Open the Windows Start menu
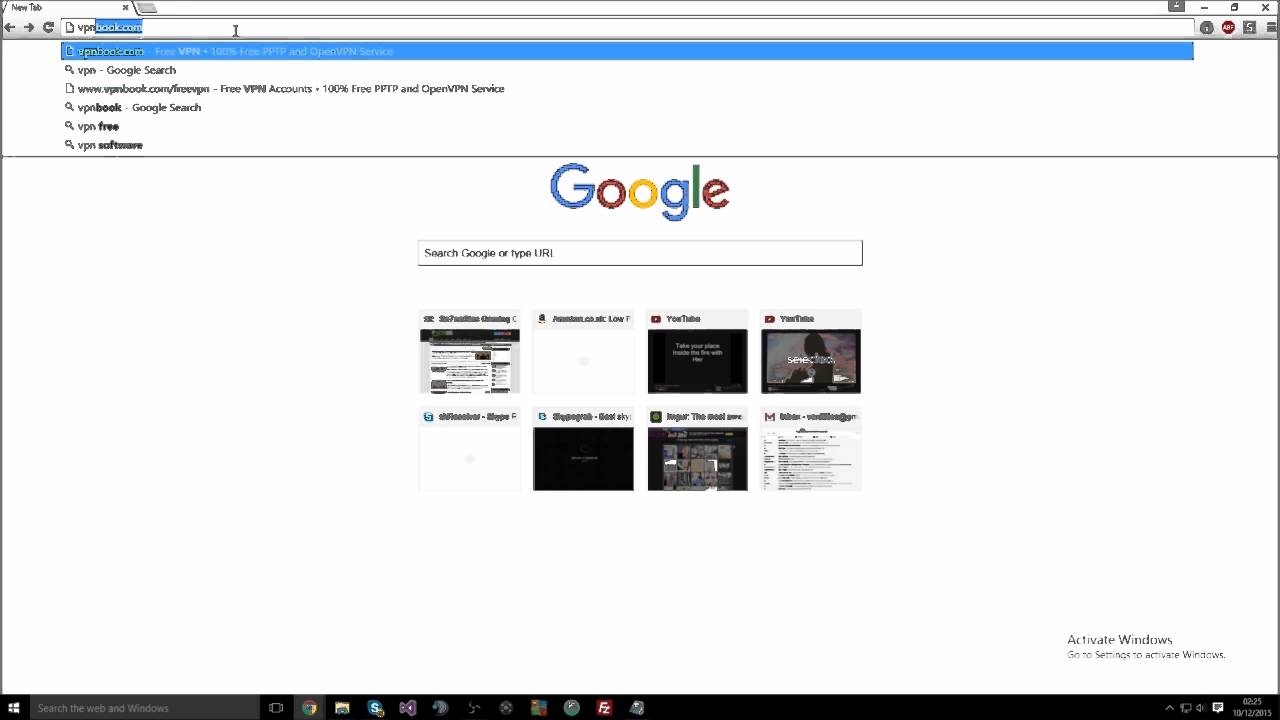This screenshot has height=720, width=1280. pyautogui.click(x=14, y=708)
